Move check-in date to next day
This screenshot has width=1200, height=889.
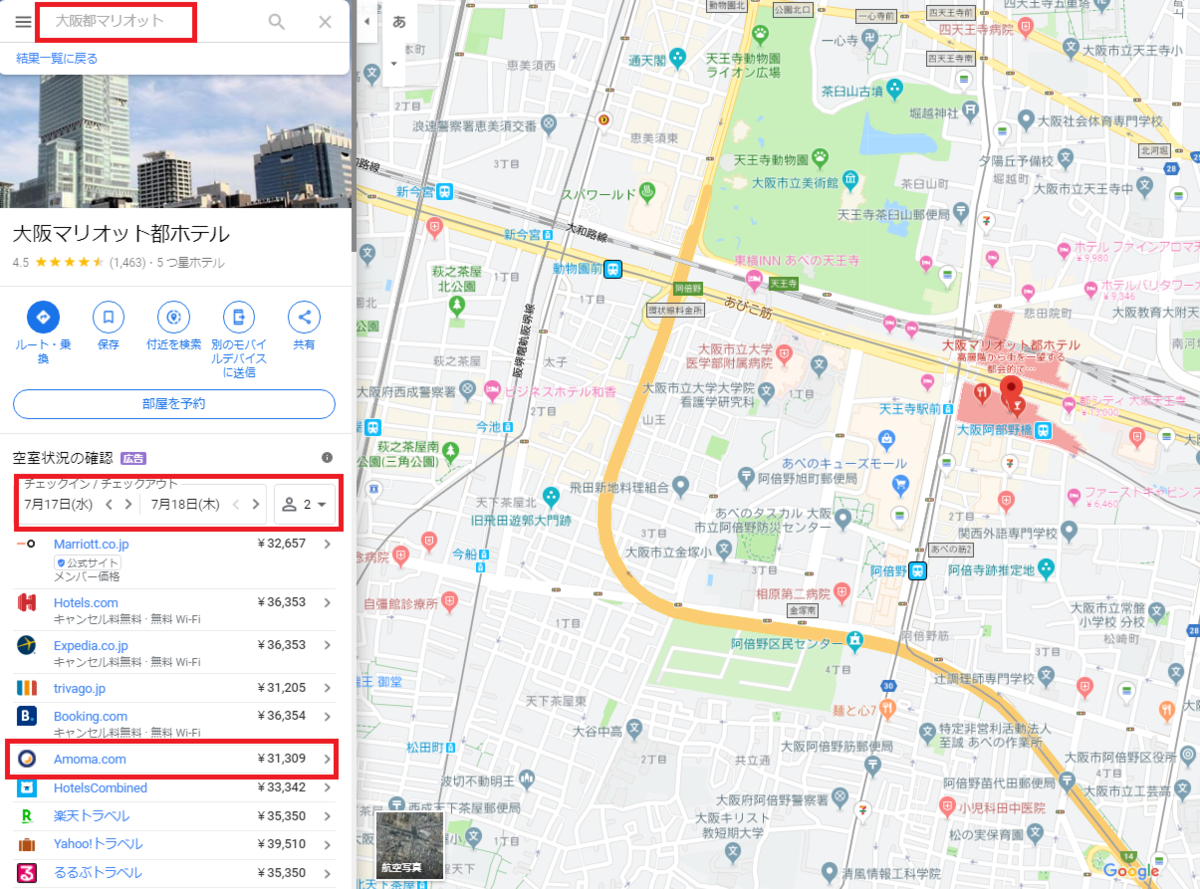pyautogui.click(x=128, y=504)
